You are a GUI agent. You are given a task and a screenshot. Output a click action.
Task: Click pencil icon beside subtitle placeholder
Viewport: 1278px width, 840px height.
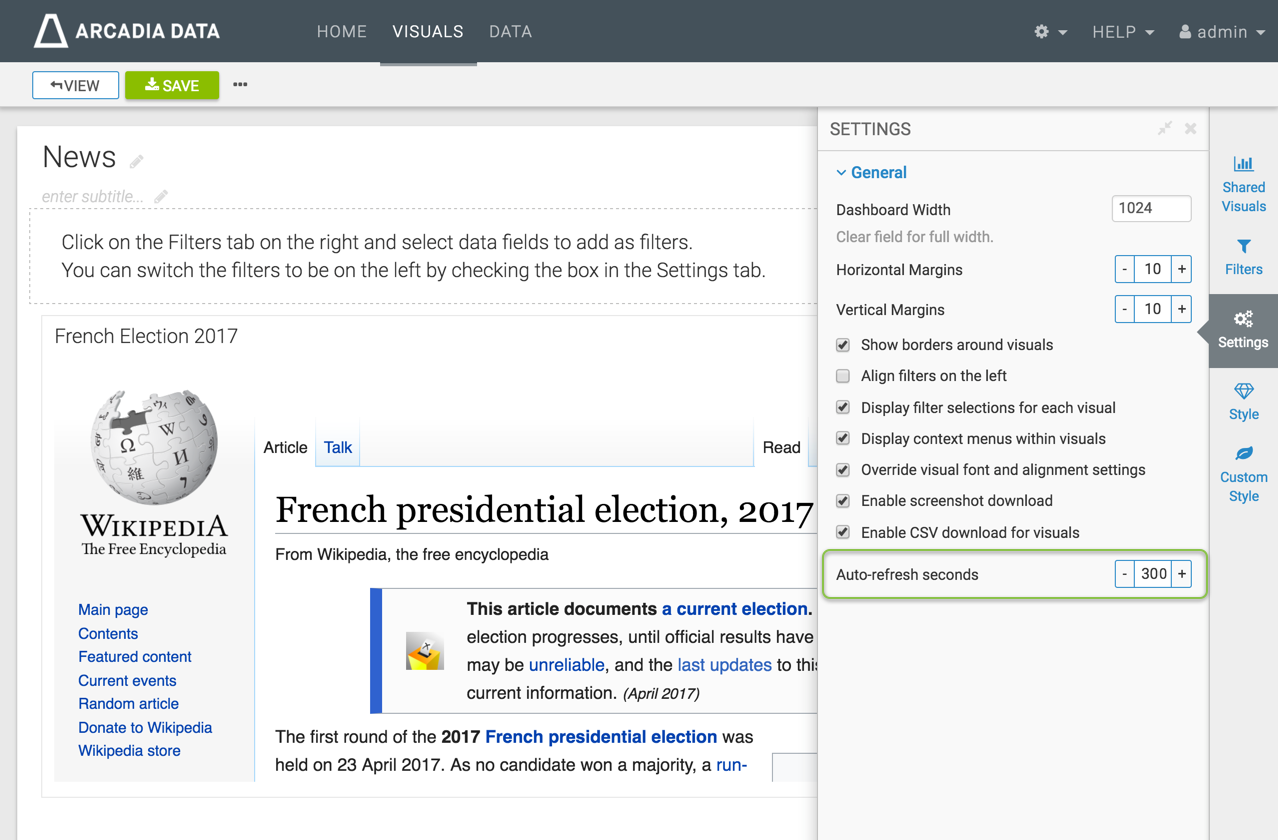[161, 197]
